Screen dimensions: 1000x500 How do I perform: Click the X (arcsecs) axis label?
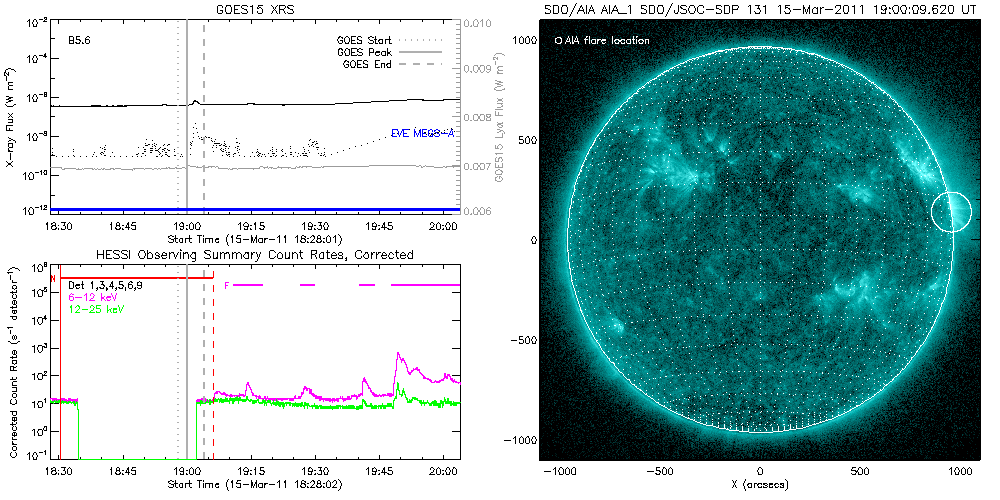760,484
